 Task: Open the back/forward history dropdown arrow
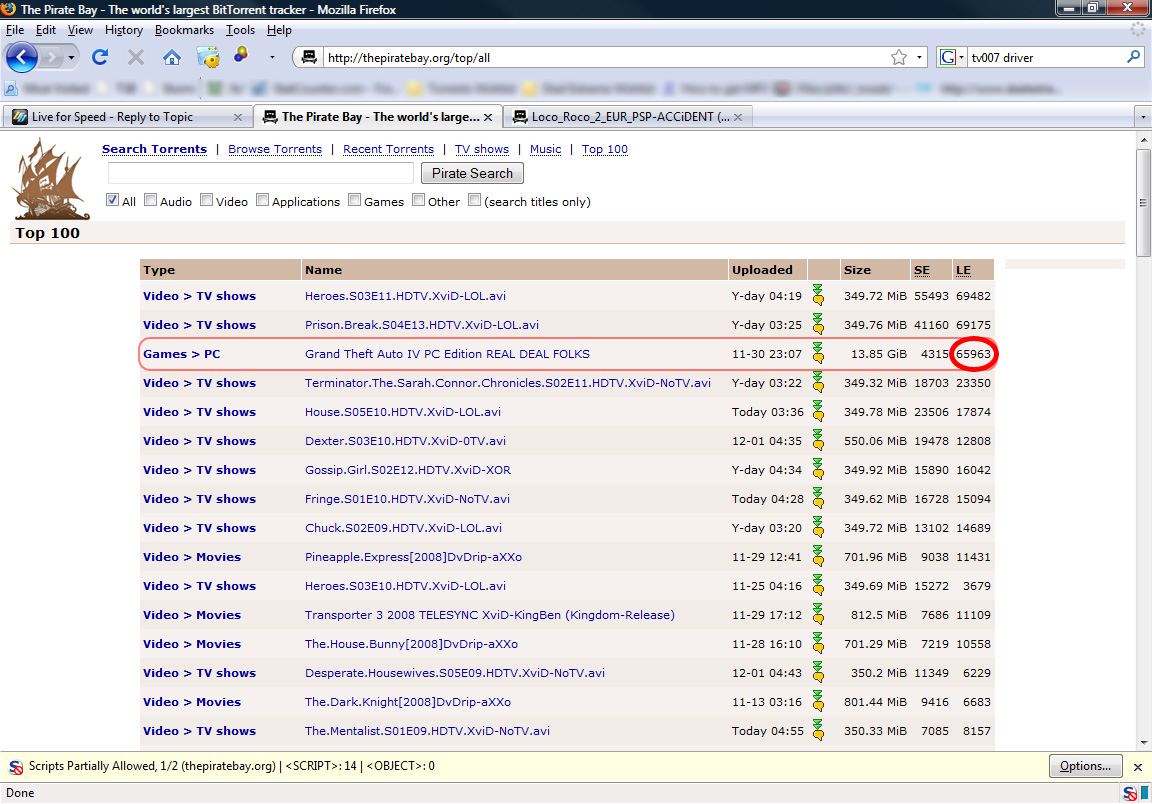[71, 57]
